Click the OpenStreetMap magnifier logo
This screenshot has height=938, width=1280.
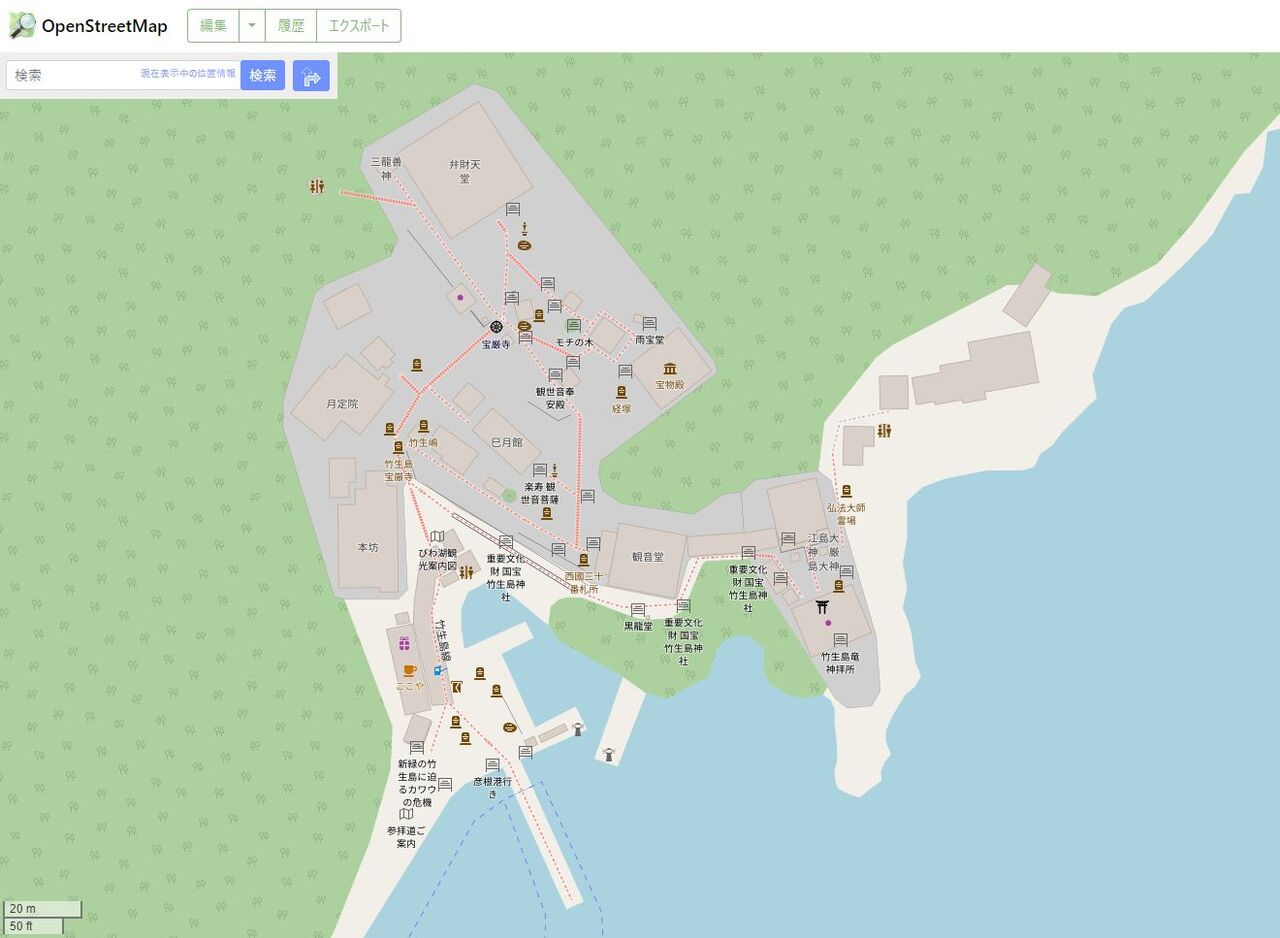coord(22,25)
